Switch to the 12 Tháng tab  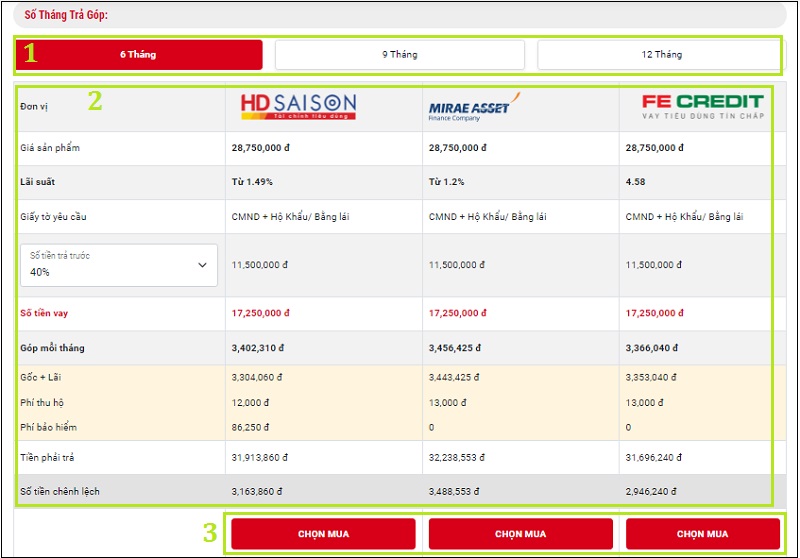point(661,55)
